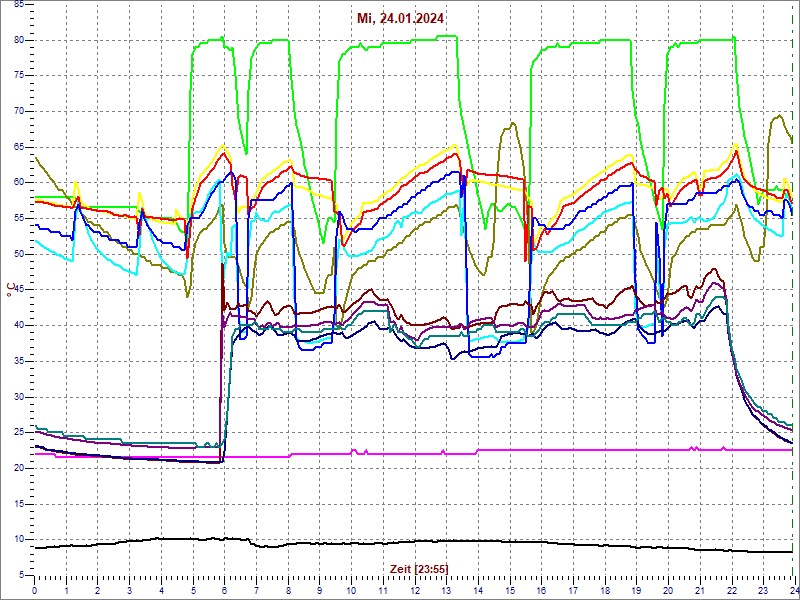Click the y-axis value 55
Viewport: 800px width, 600px height.
[x=19, y=218]
